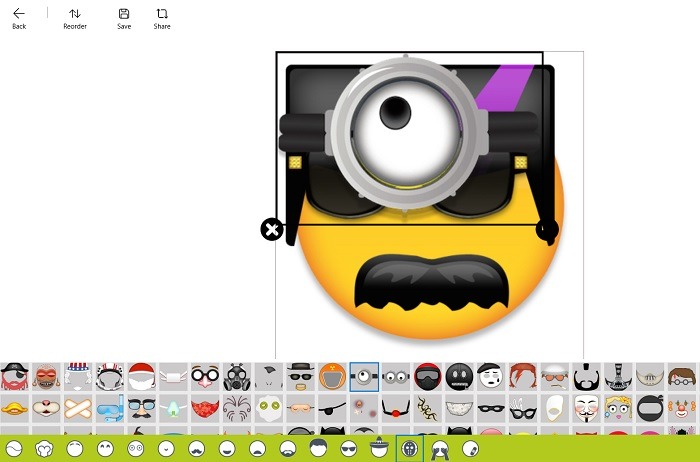
Task: Pick the red helmet with goggles thumbnail
Action: pyautogui.click(x=427, y=377)
